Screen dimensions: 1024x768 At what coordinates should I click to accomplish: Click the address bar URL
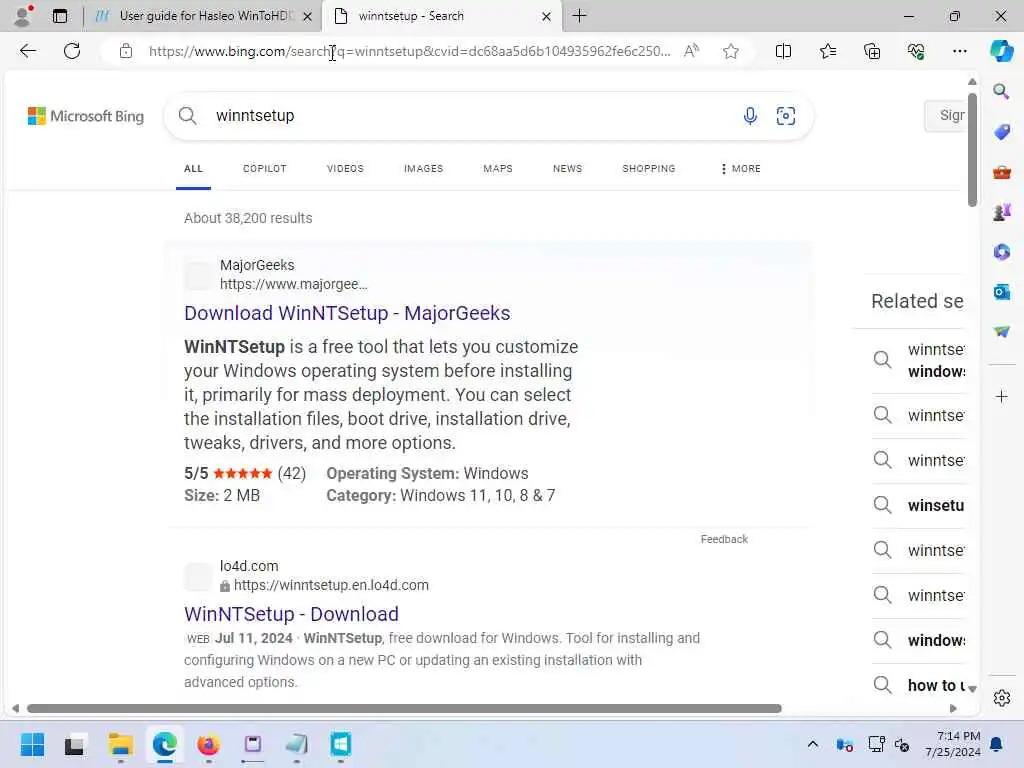(x=409, y=51)
